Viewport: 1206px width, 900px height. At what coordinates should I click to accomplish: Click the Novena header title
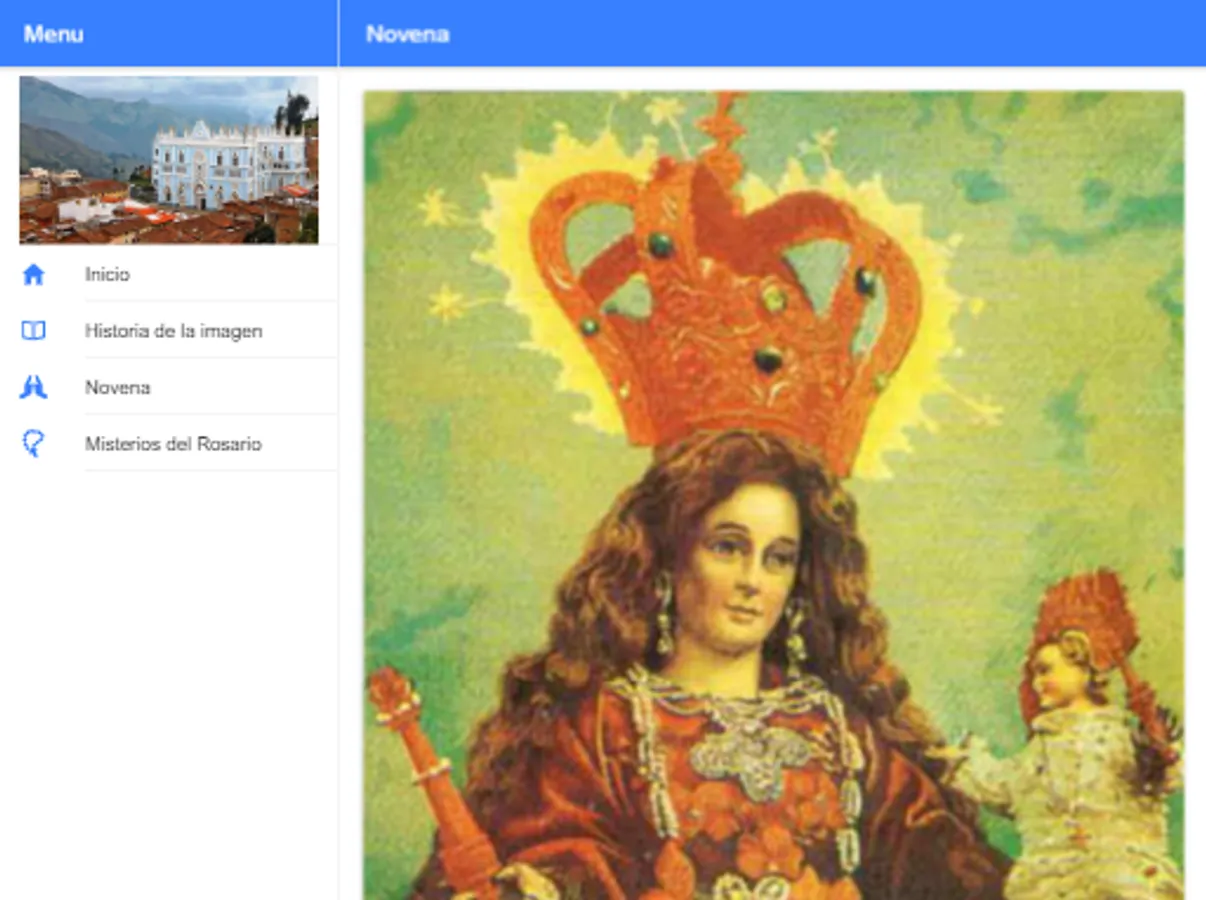407,34
